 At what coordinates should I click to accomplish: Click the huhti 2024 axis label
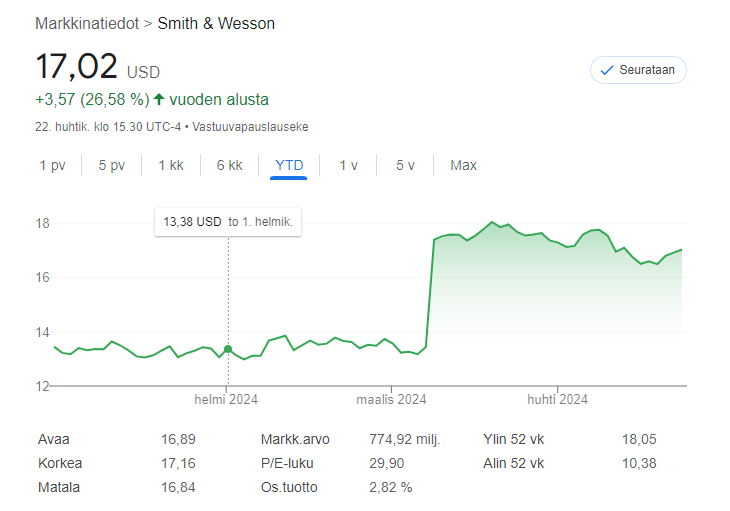coord(557,399)
